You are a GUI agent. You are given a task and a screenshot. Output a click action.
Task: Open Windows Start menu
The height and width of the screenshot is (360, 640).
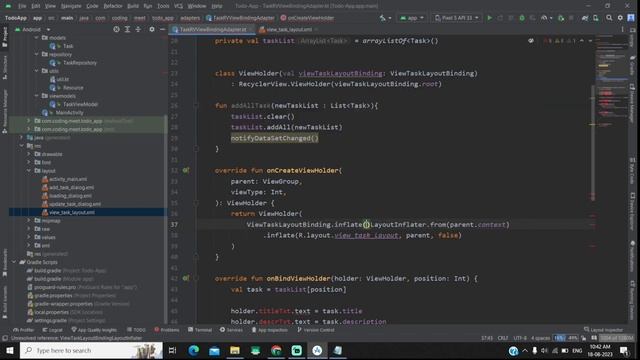point(9,350)
